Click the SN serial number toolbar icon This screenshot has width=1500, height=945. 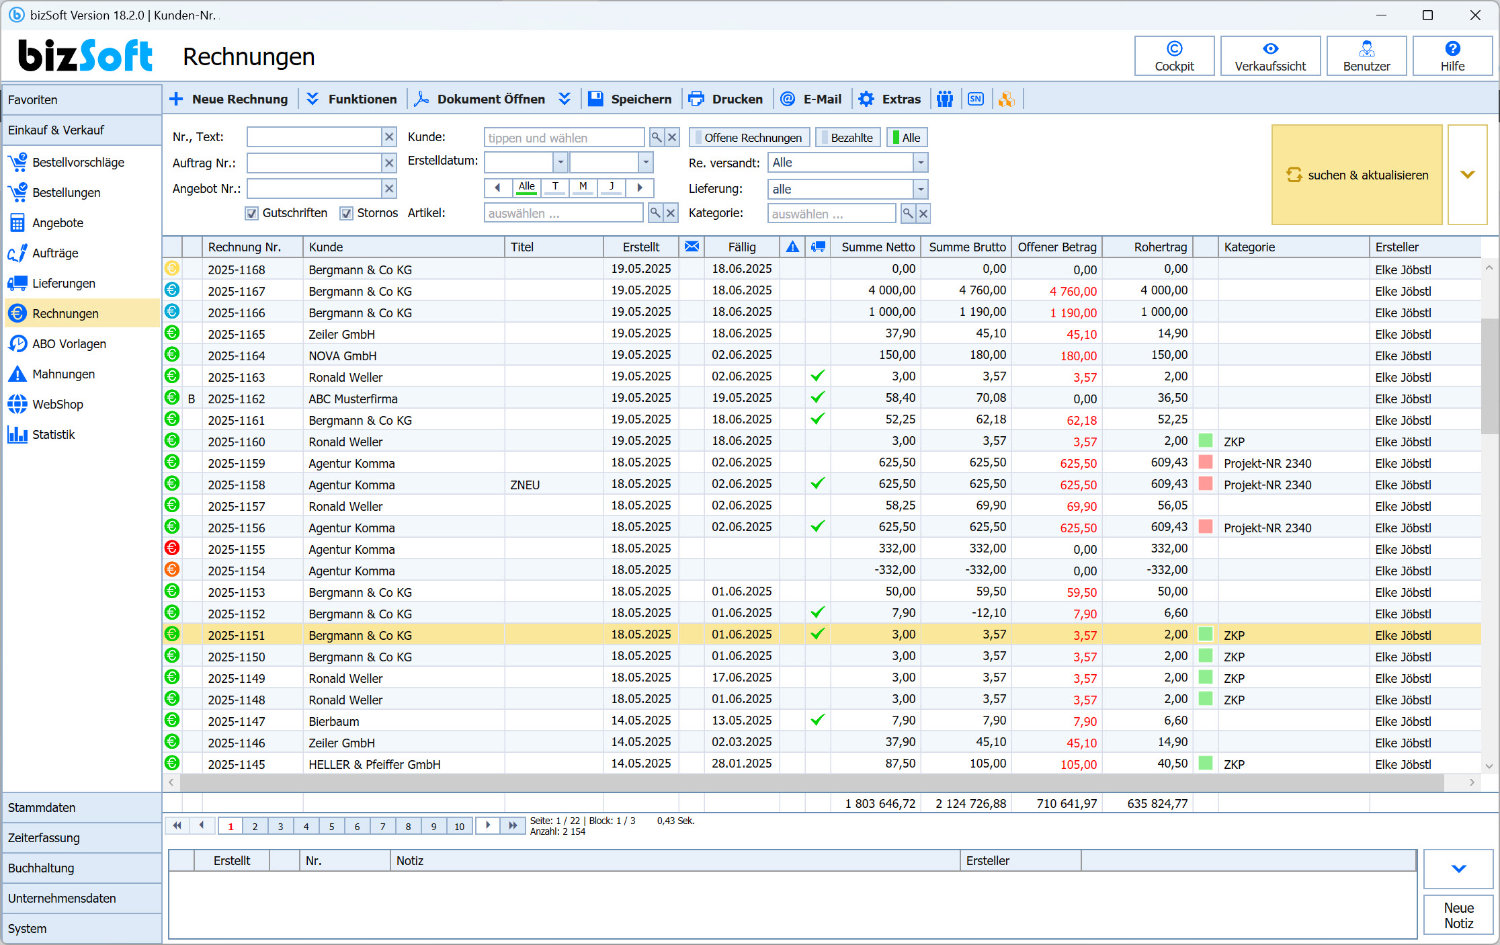click(976, 99)
